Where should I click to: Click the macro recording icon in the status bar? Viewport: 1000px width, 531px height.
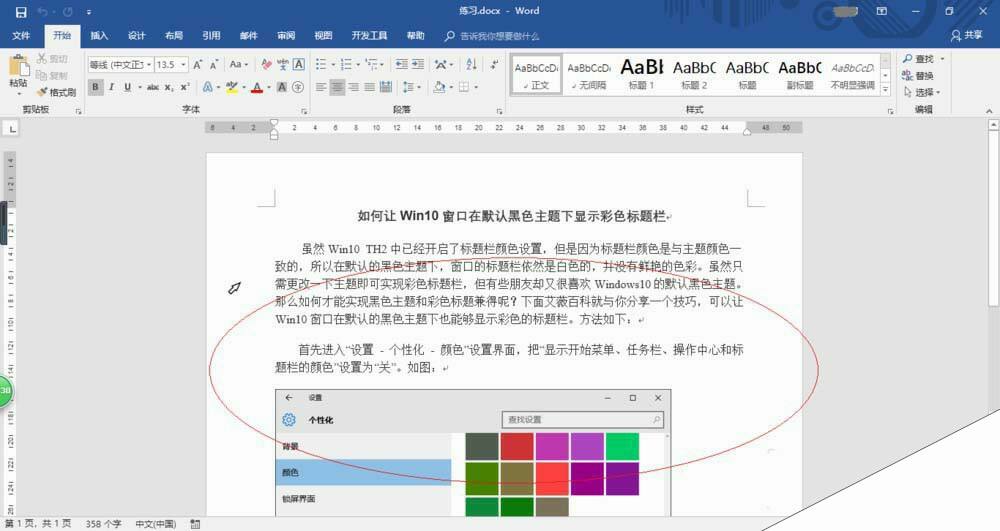pos(195,524)
